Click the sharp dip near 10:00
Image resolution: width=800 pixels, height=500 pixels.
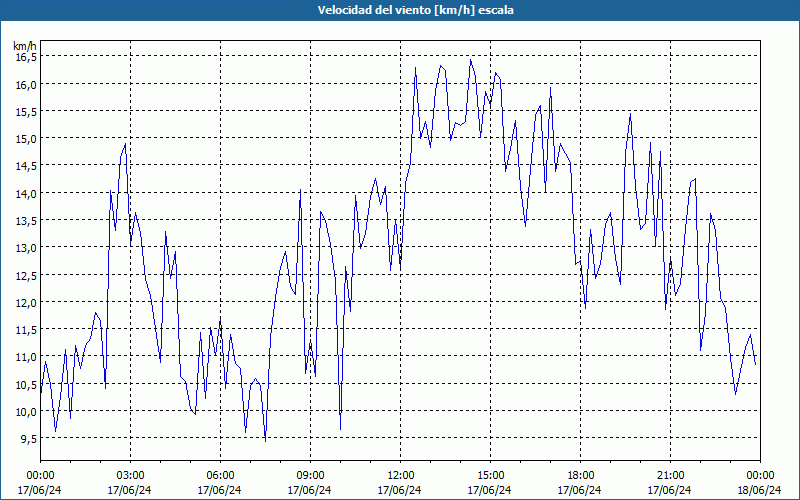[x=340, y=429]
